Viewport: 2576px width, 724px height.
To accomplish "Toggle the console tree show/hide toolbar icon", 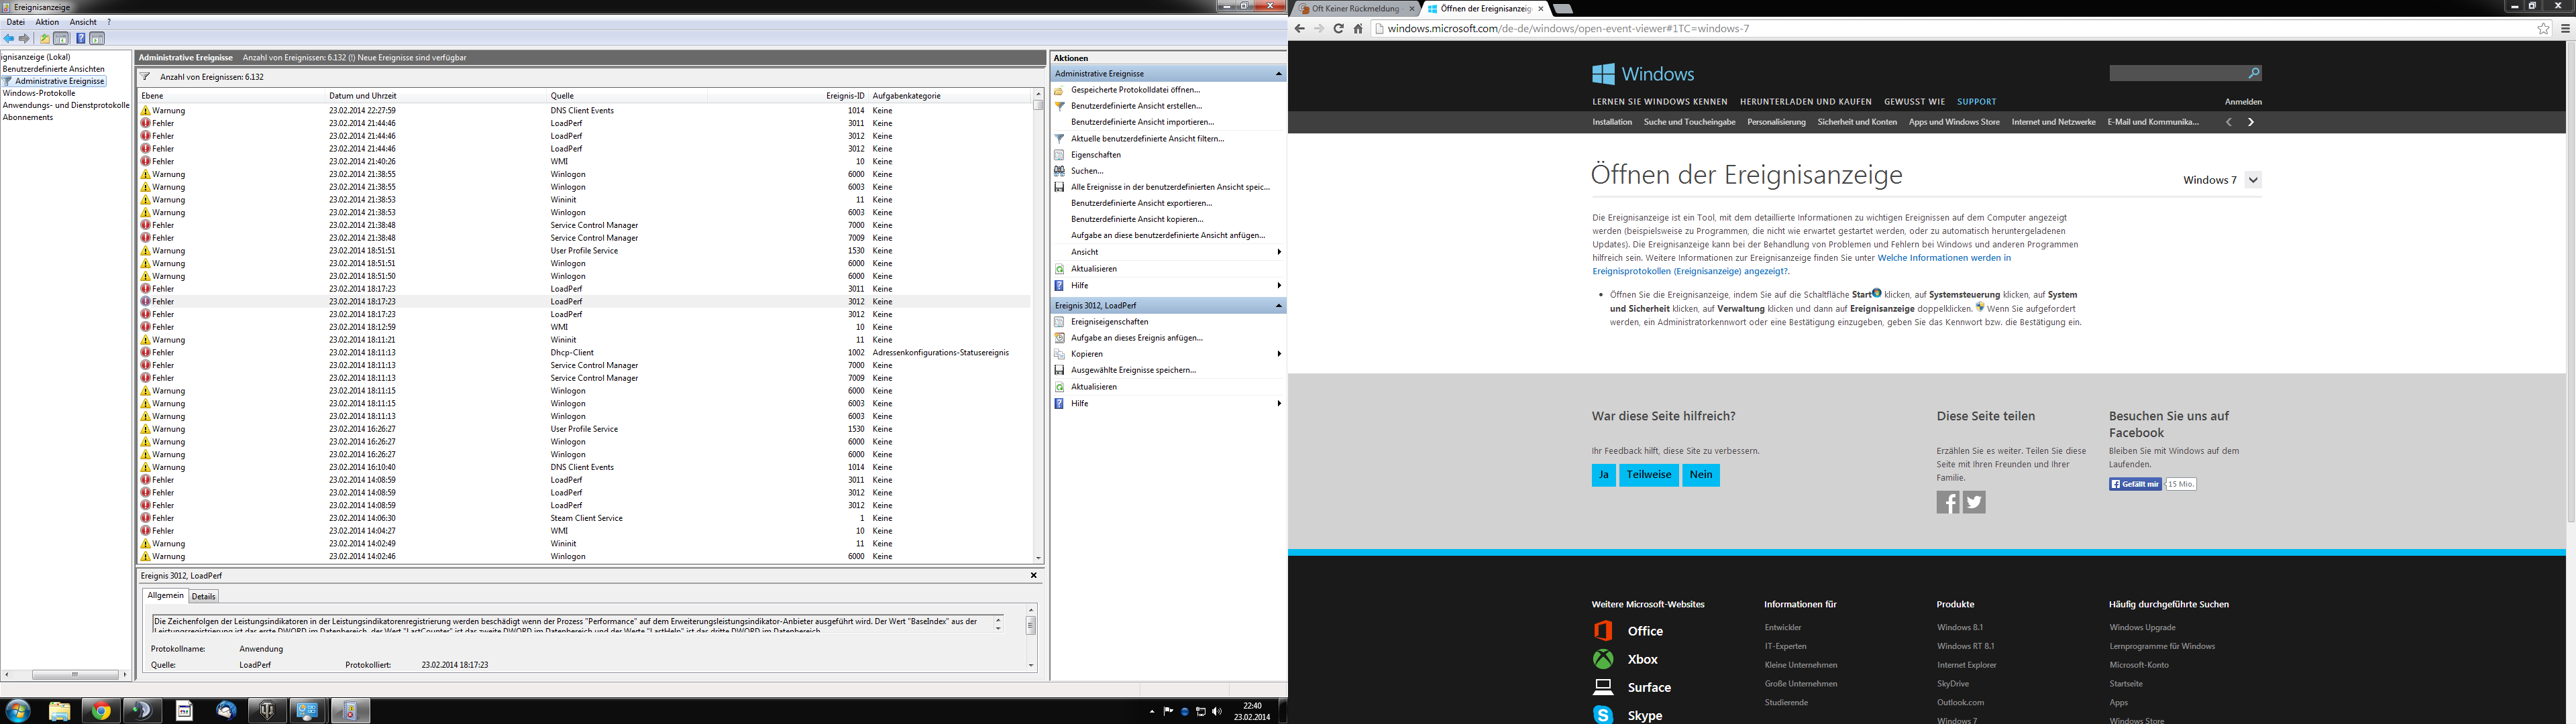I will [61, 39].
